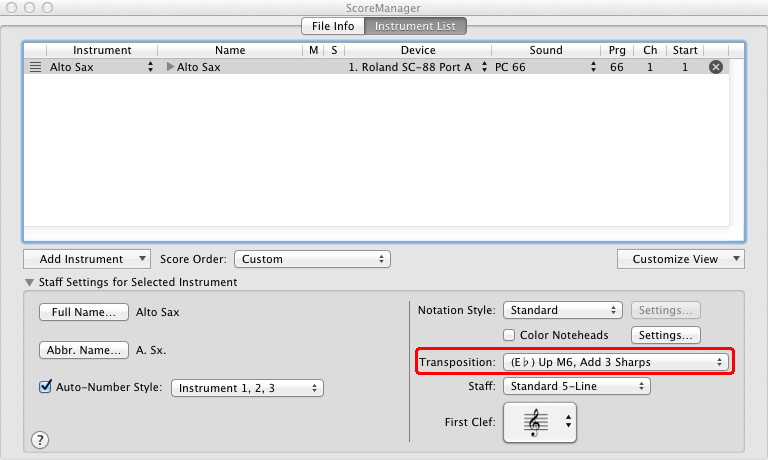The width and height of the screenshot is (768, 460).
Task: Toggle the Auto-Number Style checkbox
Action: (45, 387)
